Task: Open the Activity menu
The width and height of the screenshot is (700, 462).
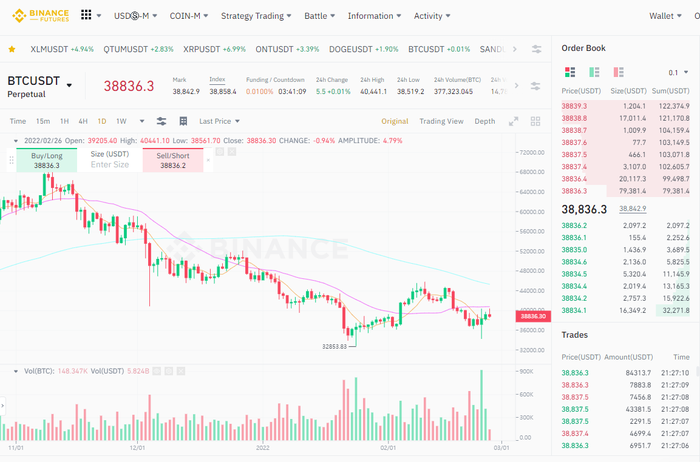Action: point(432,16)
